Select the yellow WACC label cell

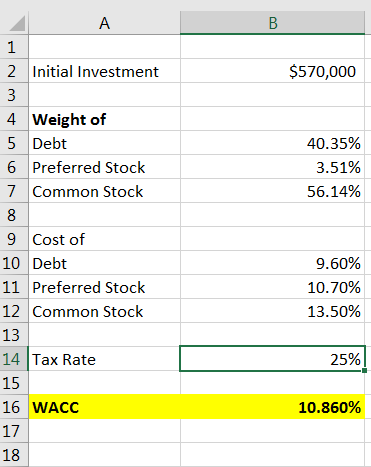(104, 407)
